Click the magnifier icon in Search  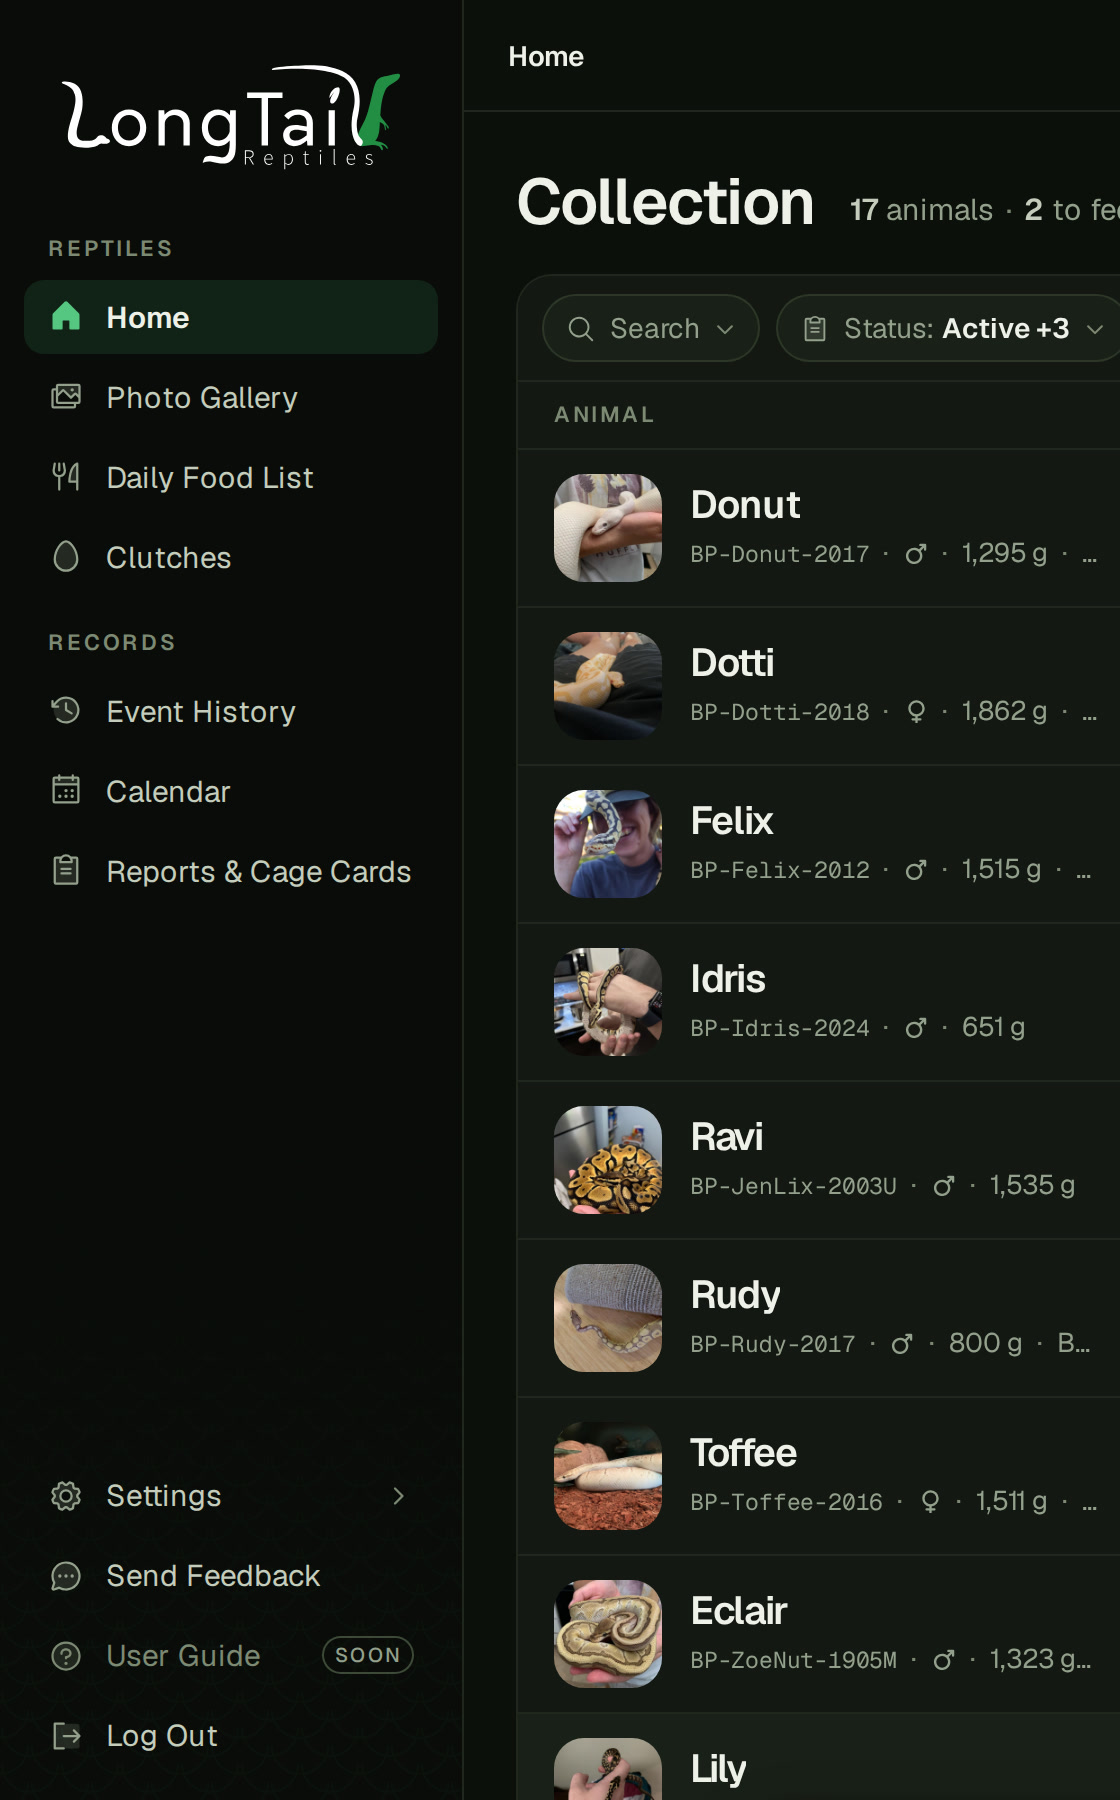tap(581, 328)
